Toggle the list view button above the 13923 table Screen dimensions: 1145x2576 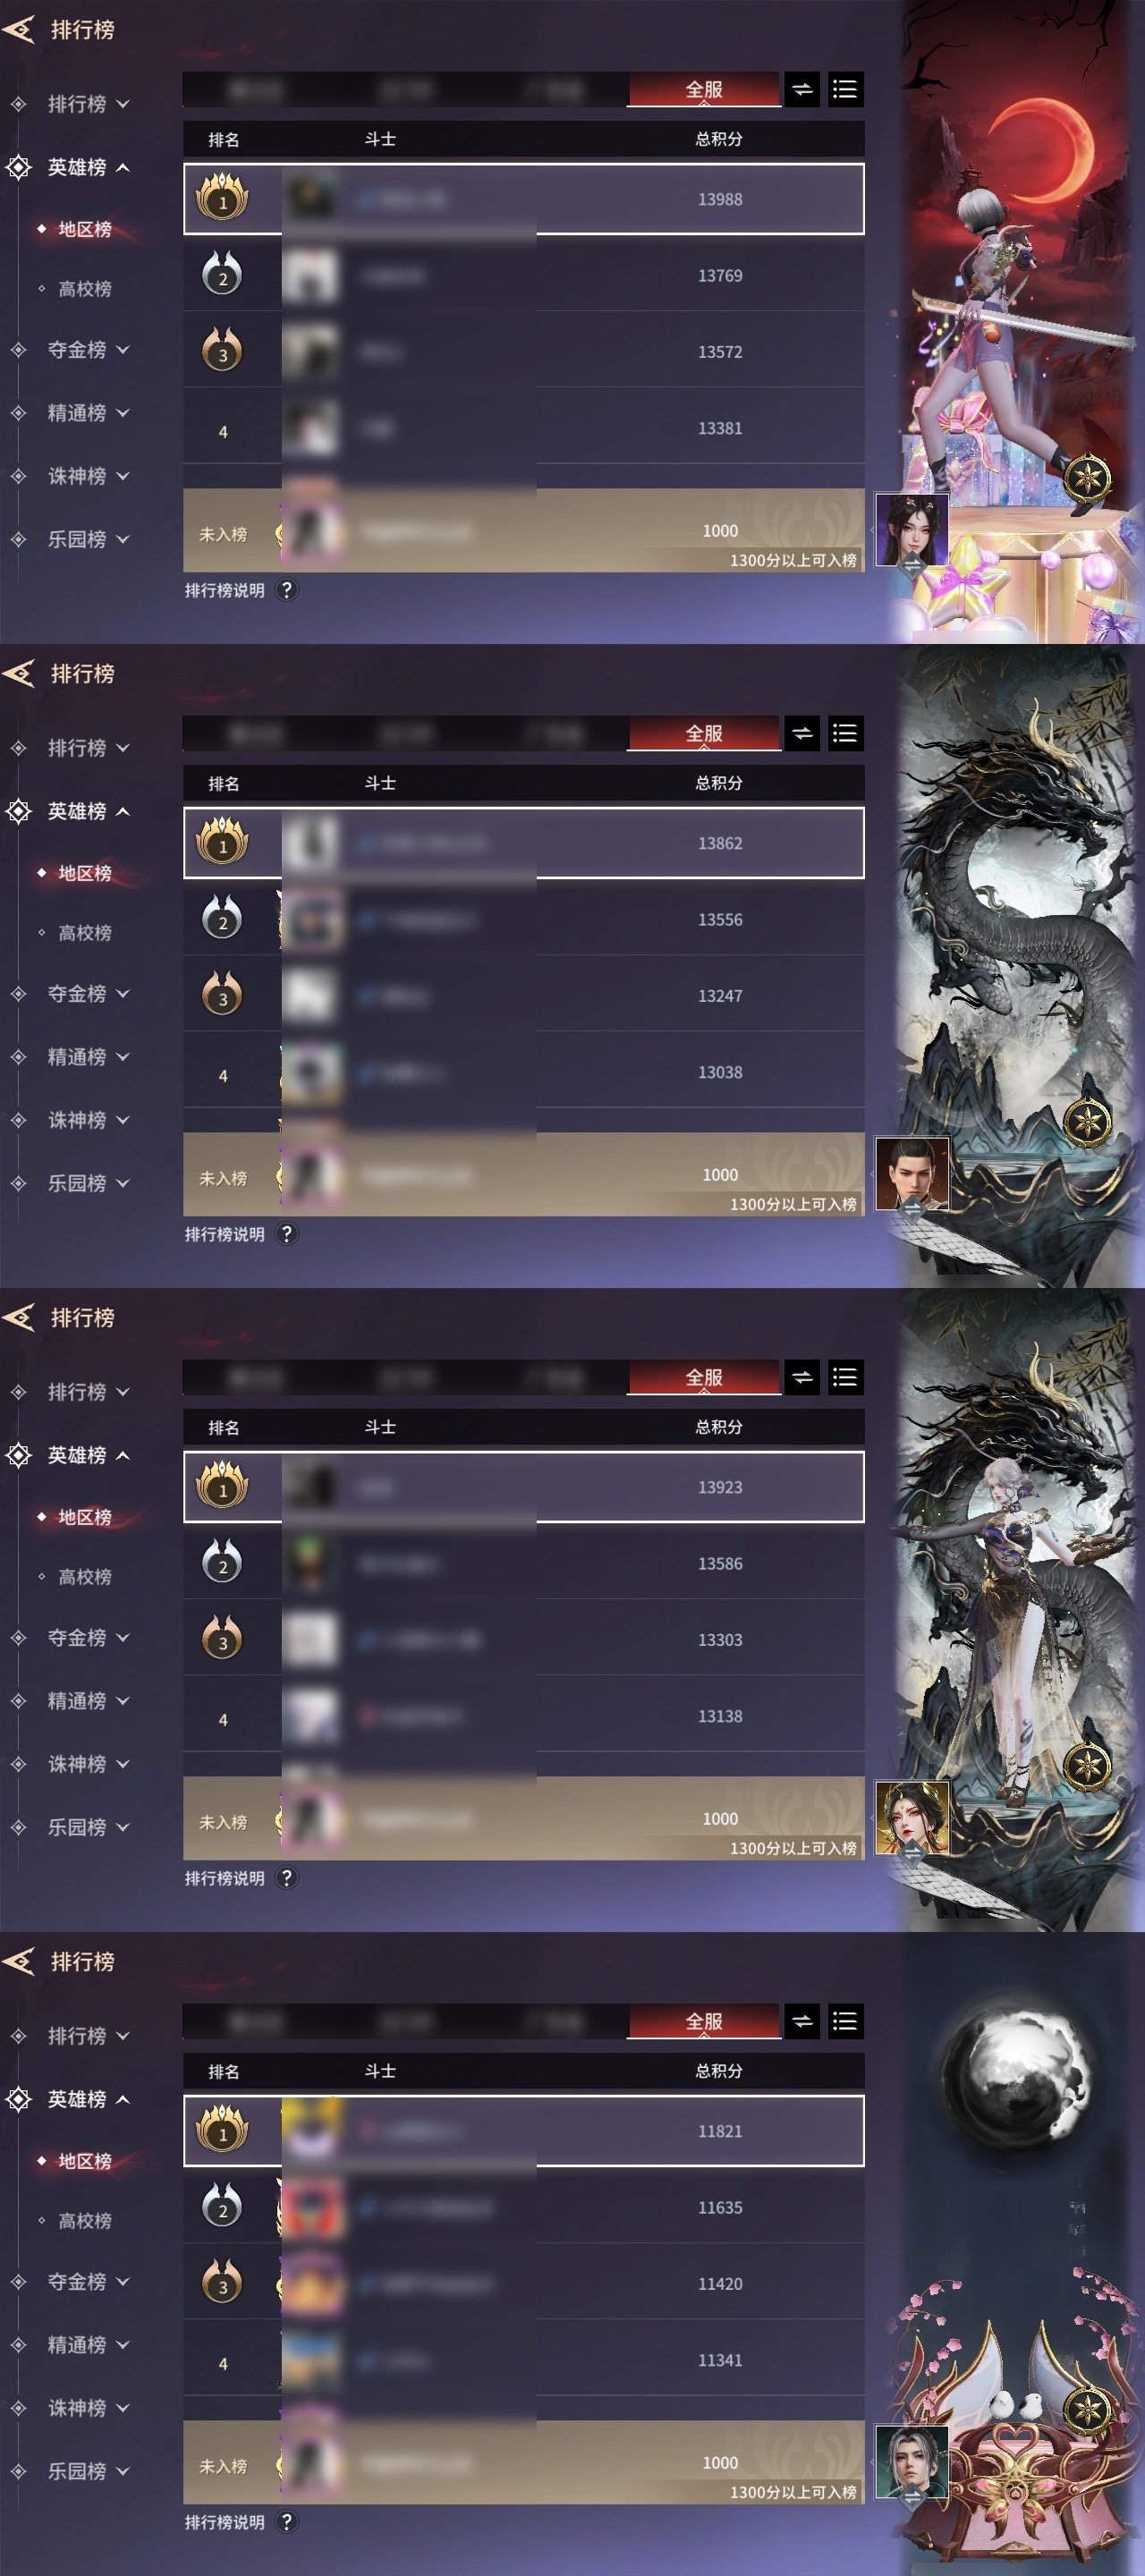click(x=845, y=1378)
